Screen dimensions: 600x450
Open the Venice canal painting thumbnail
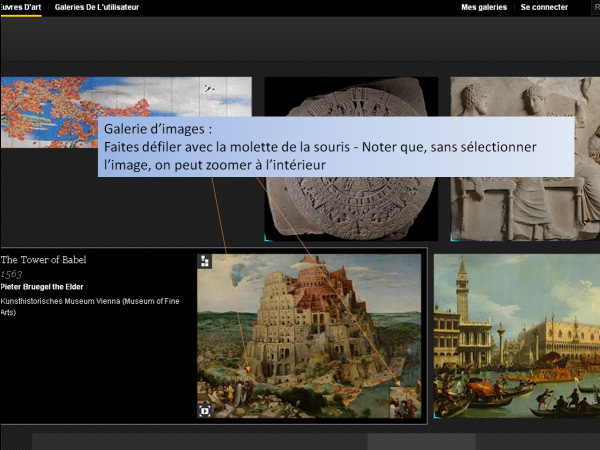pyautogui.click(x=517, y=336)
